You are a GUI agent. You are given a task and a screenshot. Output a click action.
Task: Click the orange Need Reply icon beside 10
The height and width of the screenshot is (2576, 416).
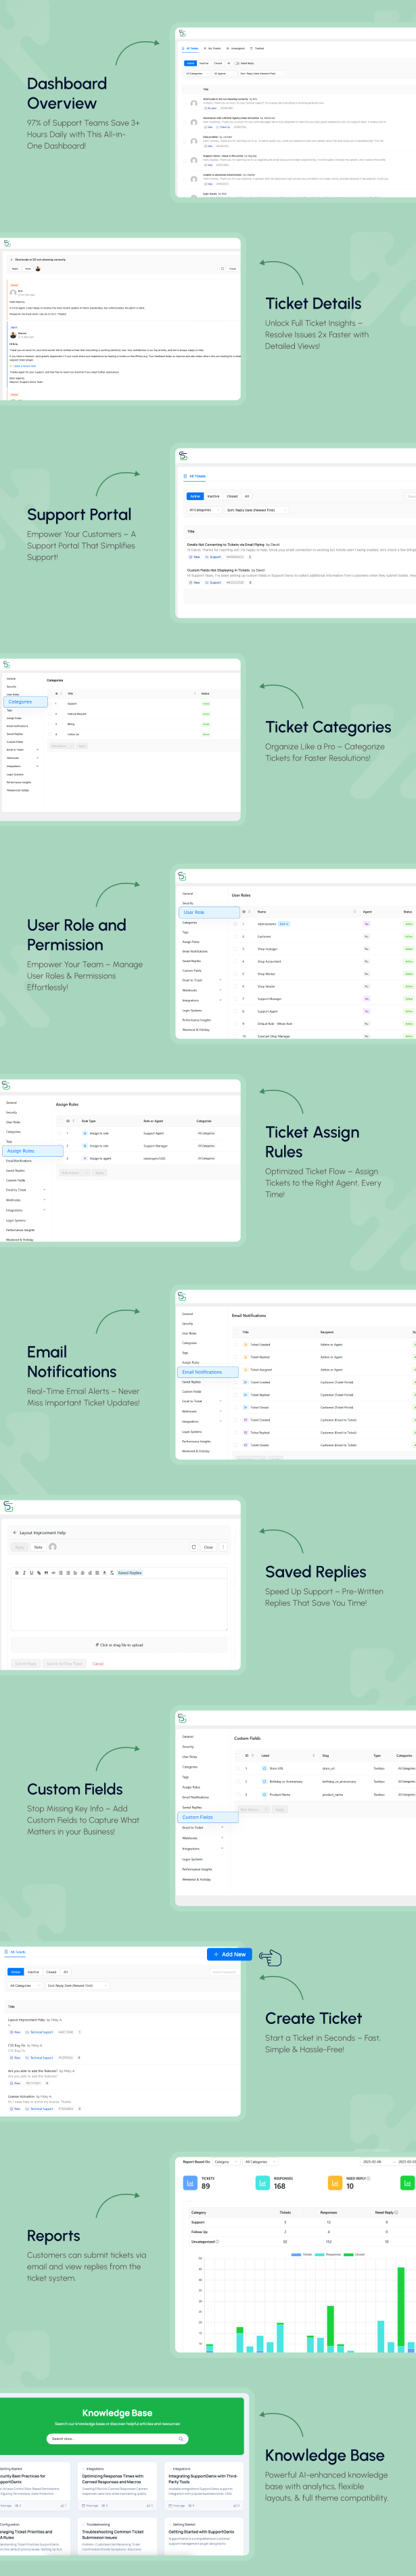coord(335,2183)
